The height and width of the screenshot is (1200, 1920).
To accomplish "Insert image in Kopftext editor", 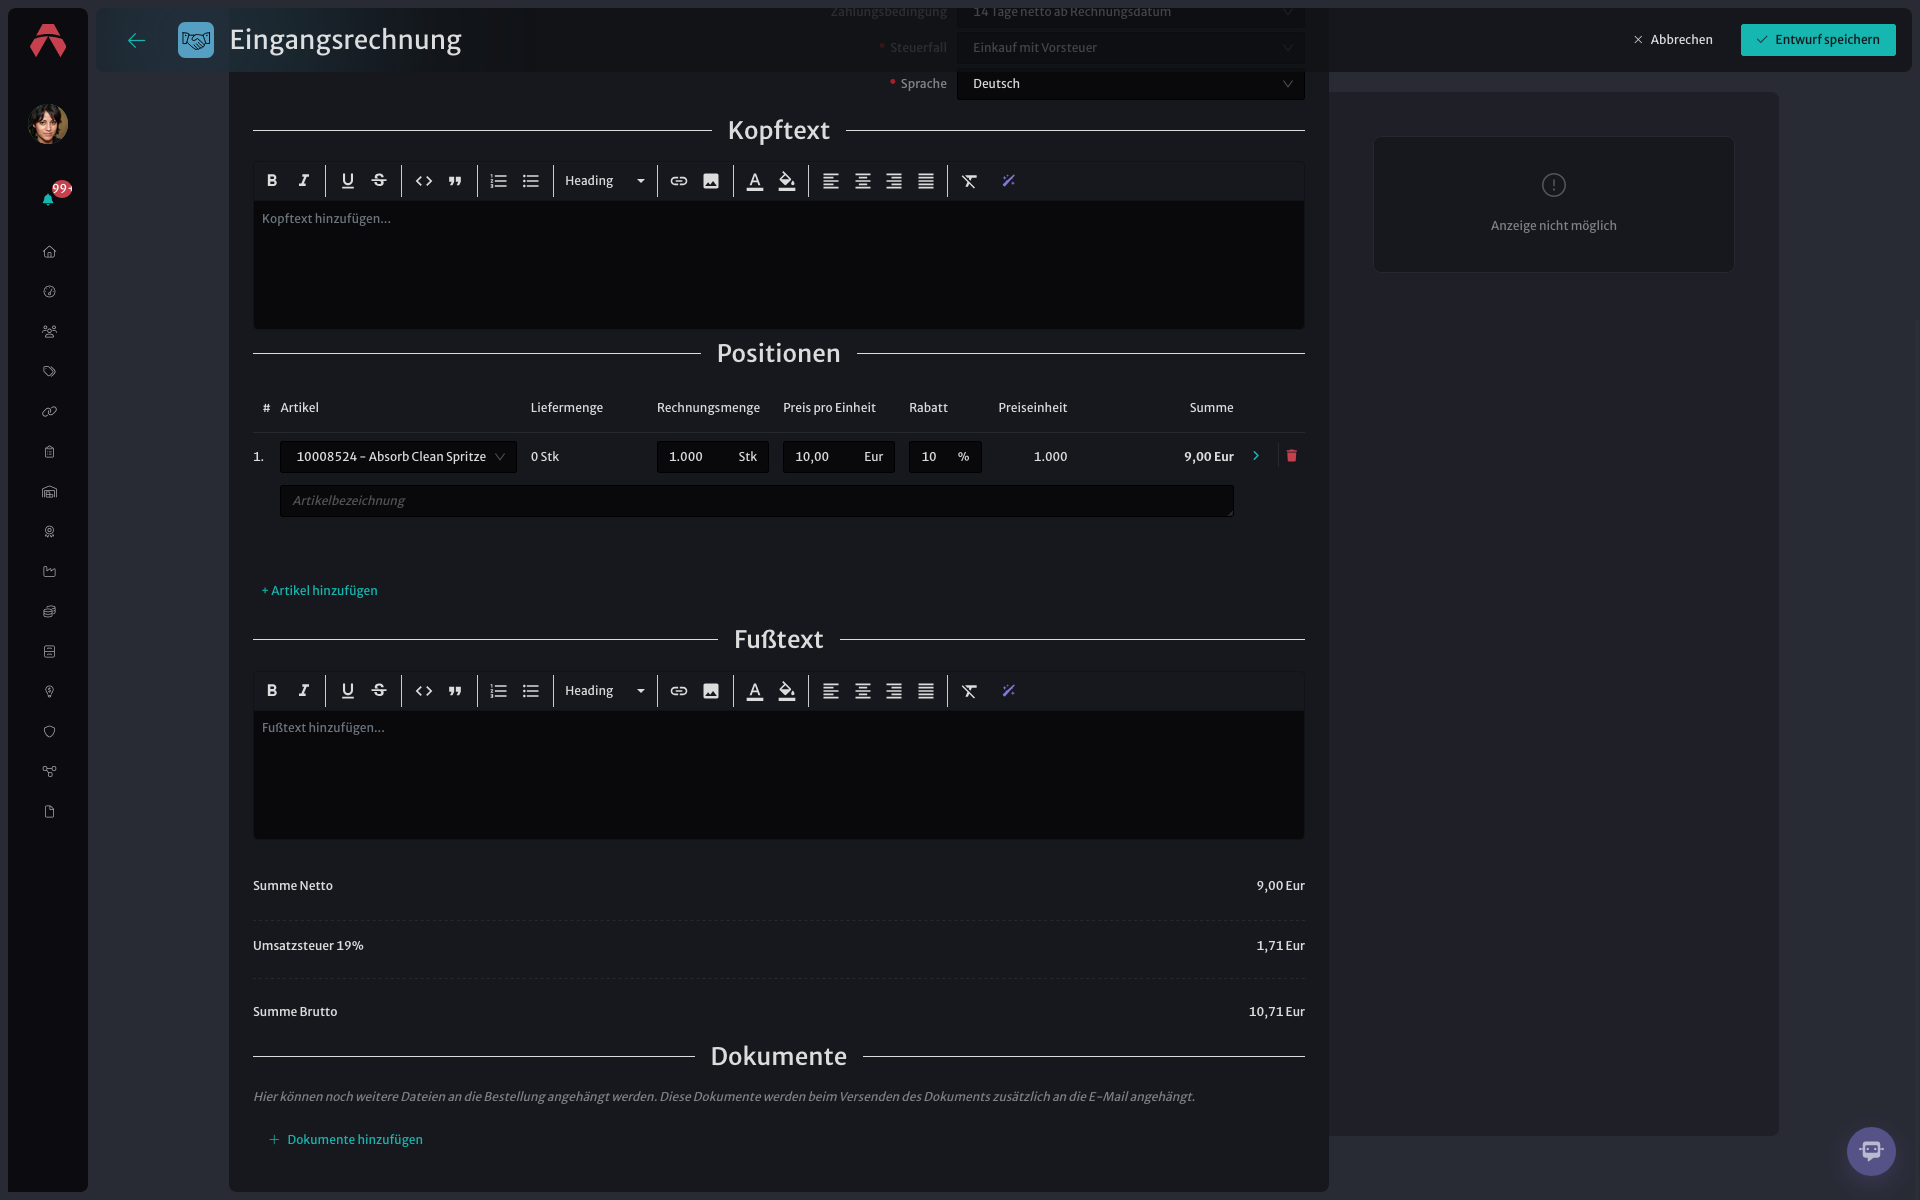I will (711, 181).
